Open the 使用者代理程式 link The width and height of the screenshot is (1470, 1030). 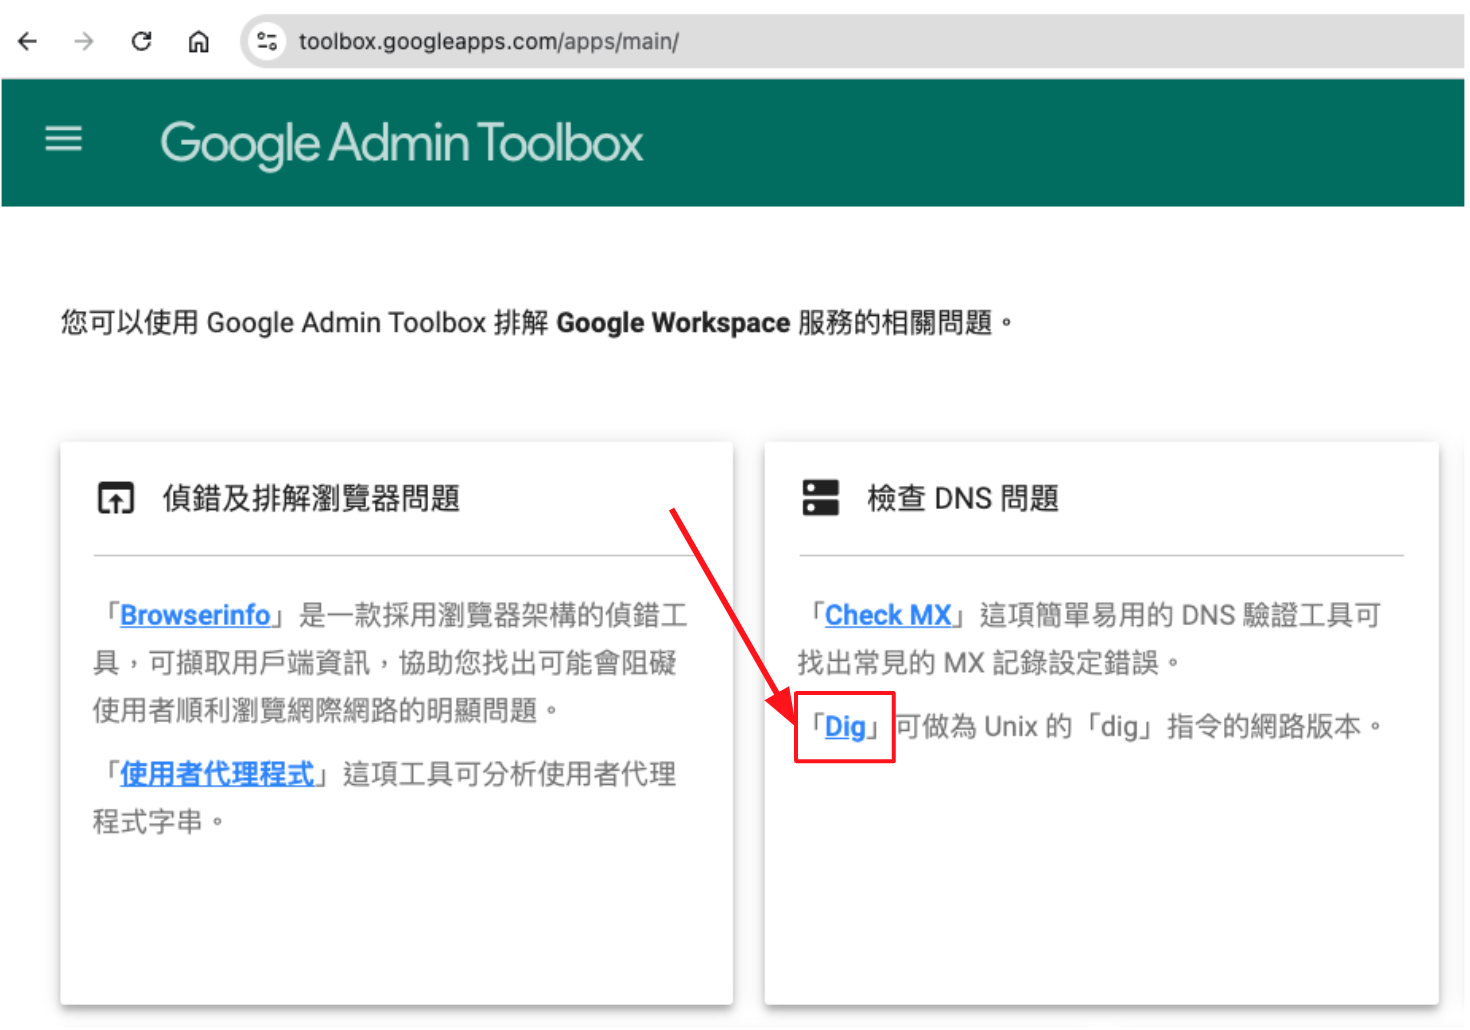click(x=217, y=774)
